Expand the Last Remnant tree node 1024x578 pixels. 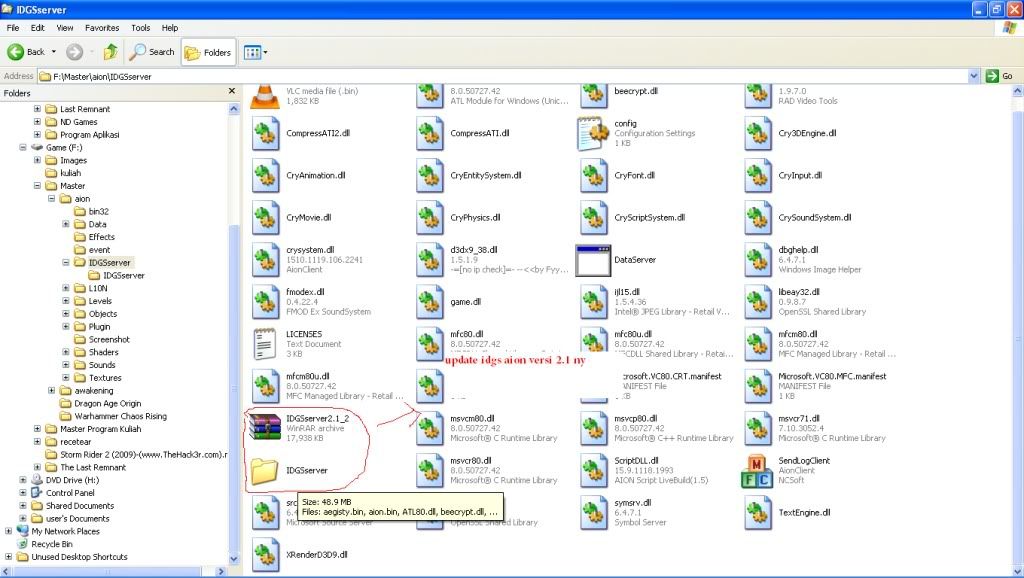[x=37, y=109]
